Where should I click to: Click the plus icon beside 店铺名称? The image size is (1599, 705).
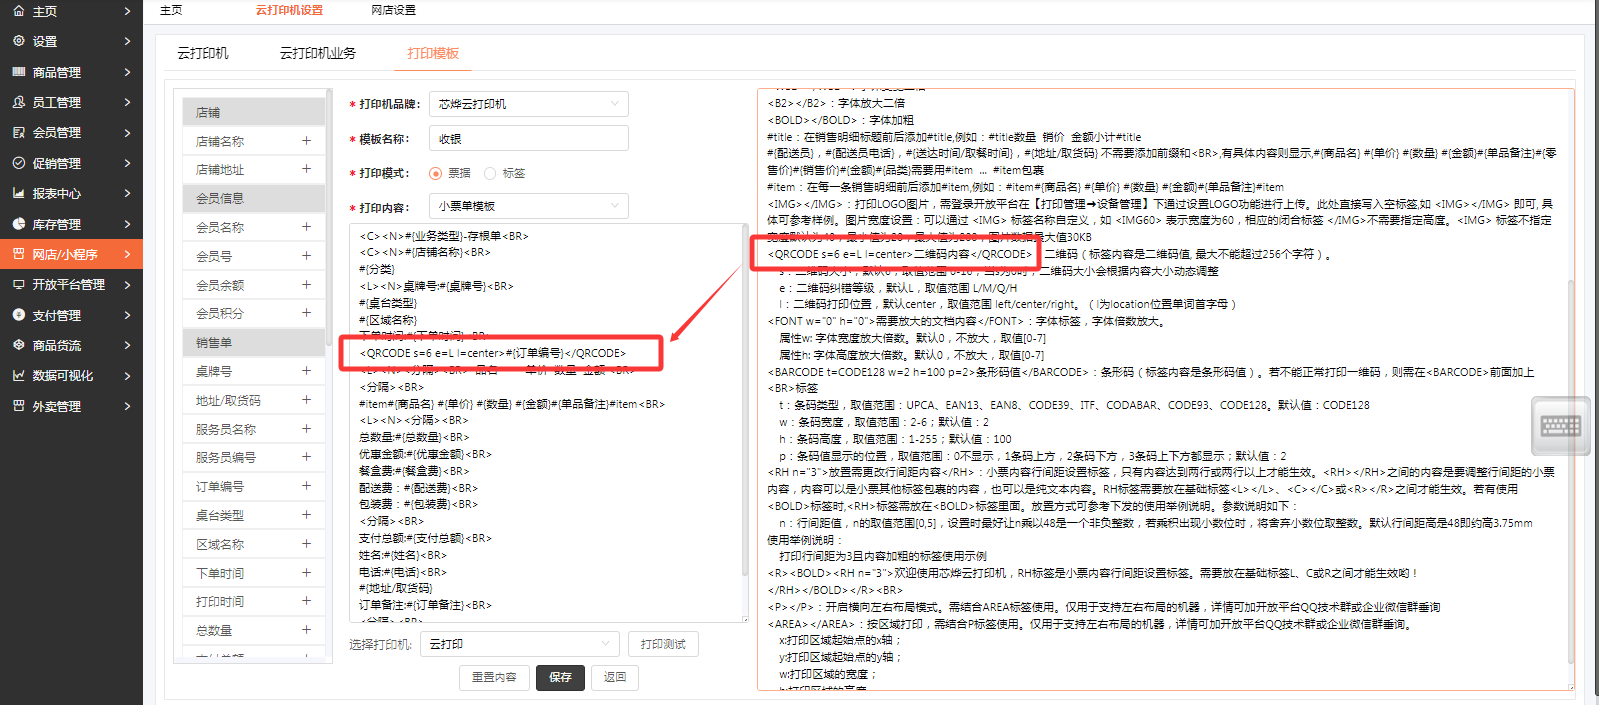tap(306, 141)
